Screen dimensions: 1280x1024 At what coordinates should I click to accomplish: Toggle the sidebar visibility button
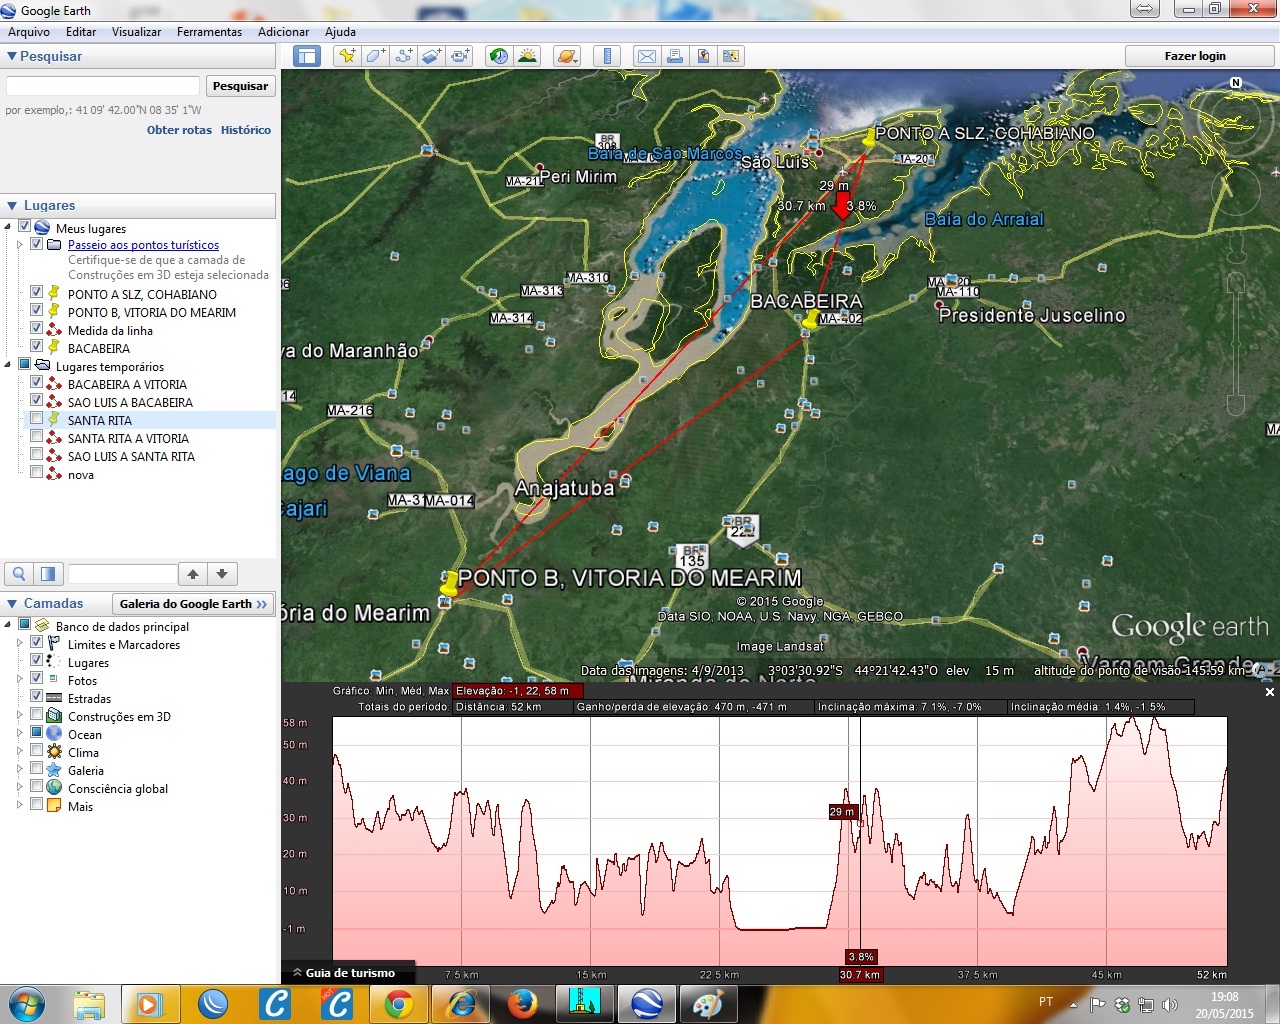[x=307, y=56]
